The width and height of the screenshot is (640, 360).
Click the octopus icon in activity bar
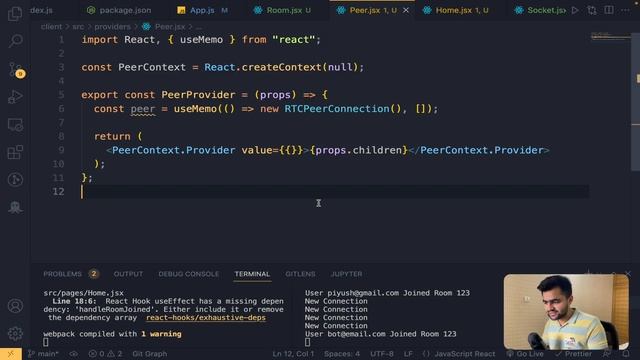point(15,207)
